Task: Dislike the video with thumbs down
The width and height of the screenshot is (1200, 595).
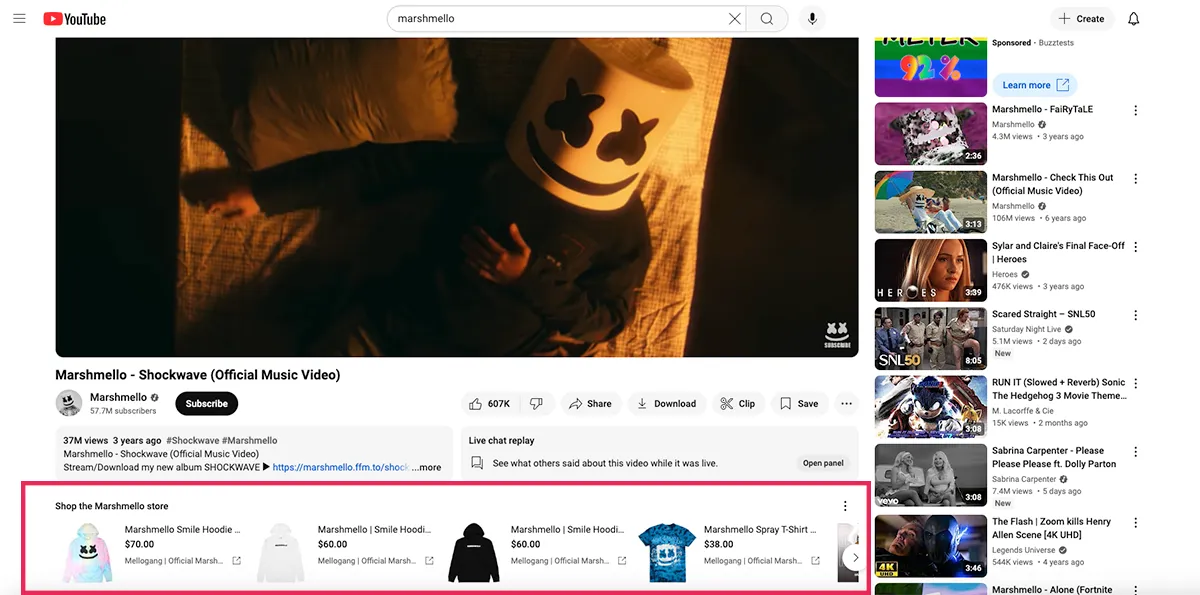Action: [x=537, y=404]
